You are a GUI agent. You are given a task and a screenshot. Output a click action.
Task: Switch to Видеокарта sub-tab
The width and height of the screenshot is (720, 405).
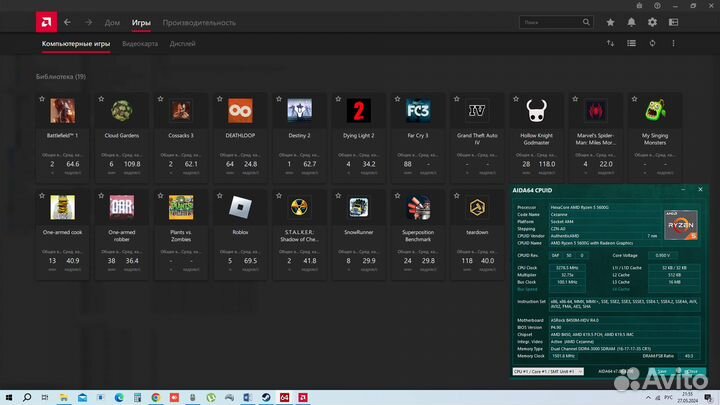pyautogui.click(x=140, y=44)
